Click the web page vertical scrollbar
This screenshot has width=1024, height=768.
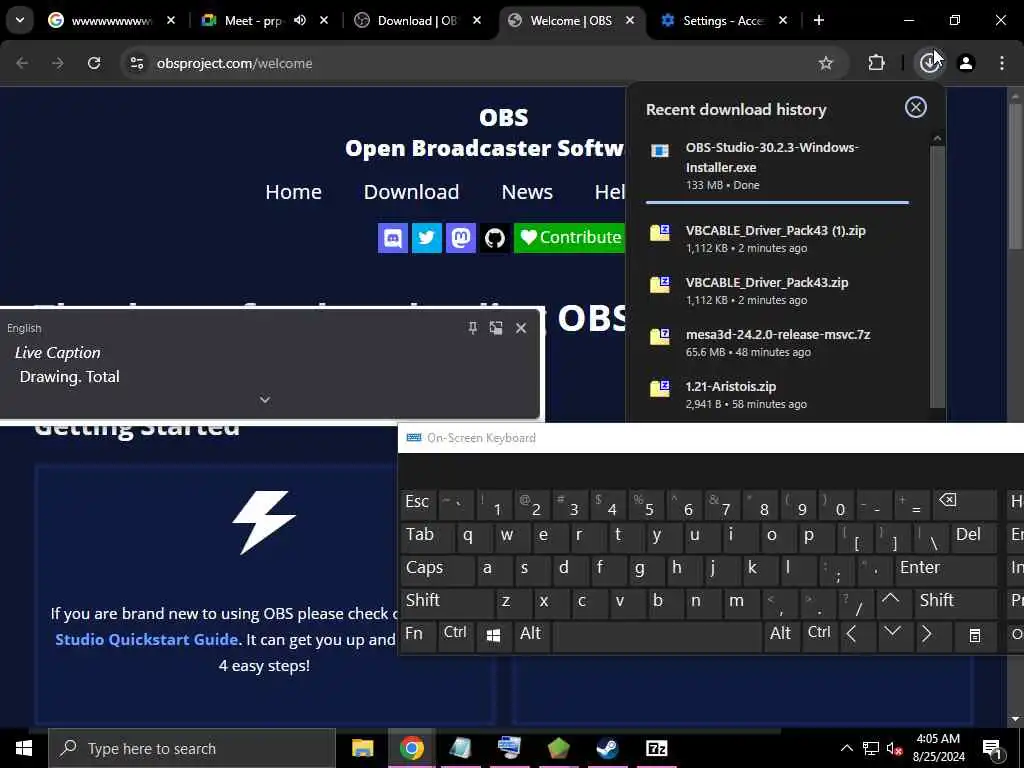click(x=1016, y=176)
